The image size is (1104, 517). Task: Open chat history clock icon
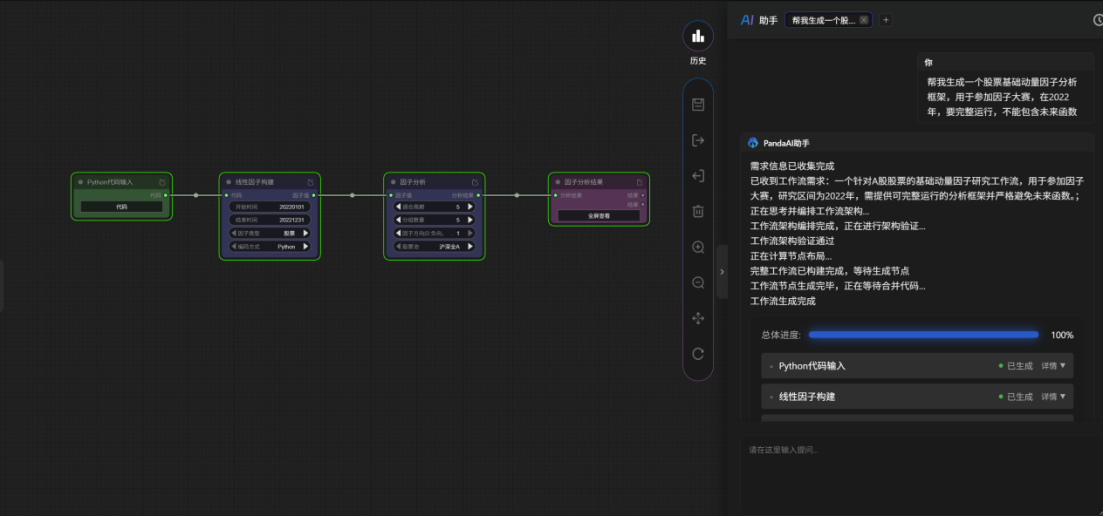tap(1098, 20)
